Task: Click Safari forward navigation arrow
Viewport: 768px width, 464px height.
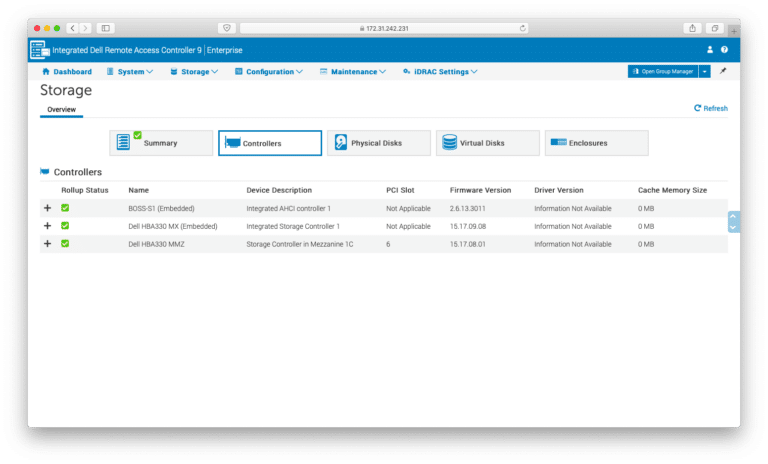Action: point(85,28)
